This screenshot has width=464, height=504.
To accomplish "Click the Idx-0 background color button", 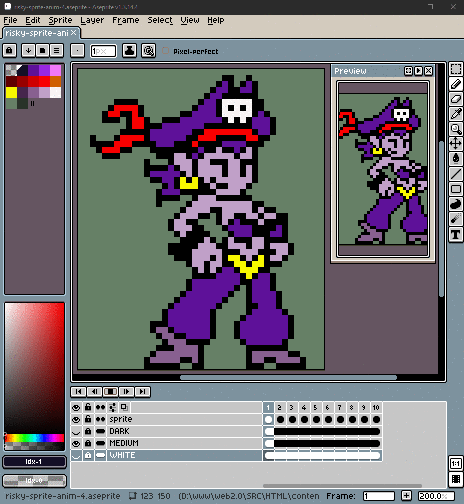I will pos(34,481).
